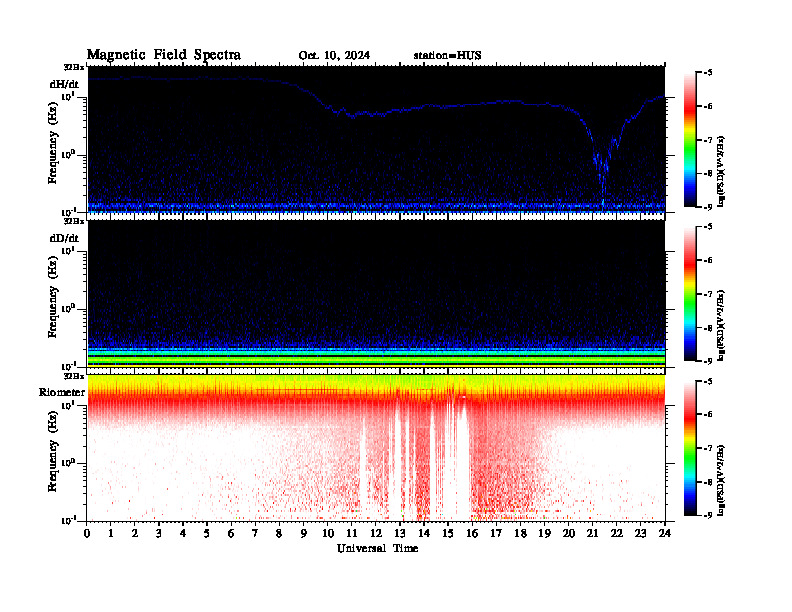Click the "6" tick on the time axis
This screenshot has width=792, height=612.
(x=231, y=534)
